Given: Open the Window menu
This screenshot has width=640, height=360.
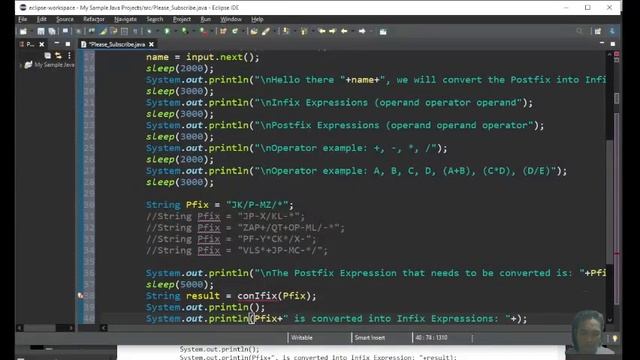Looking at the screenshot, I should (x=231, y=19).
